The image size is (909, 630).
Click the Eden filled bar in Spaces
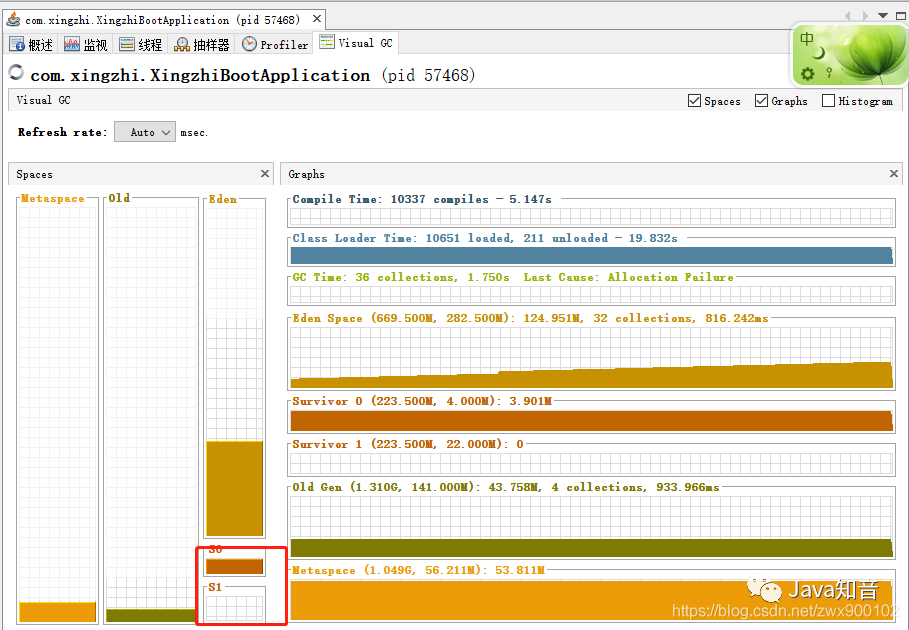pyautogui.click(x=235, y=488)
